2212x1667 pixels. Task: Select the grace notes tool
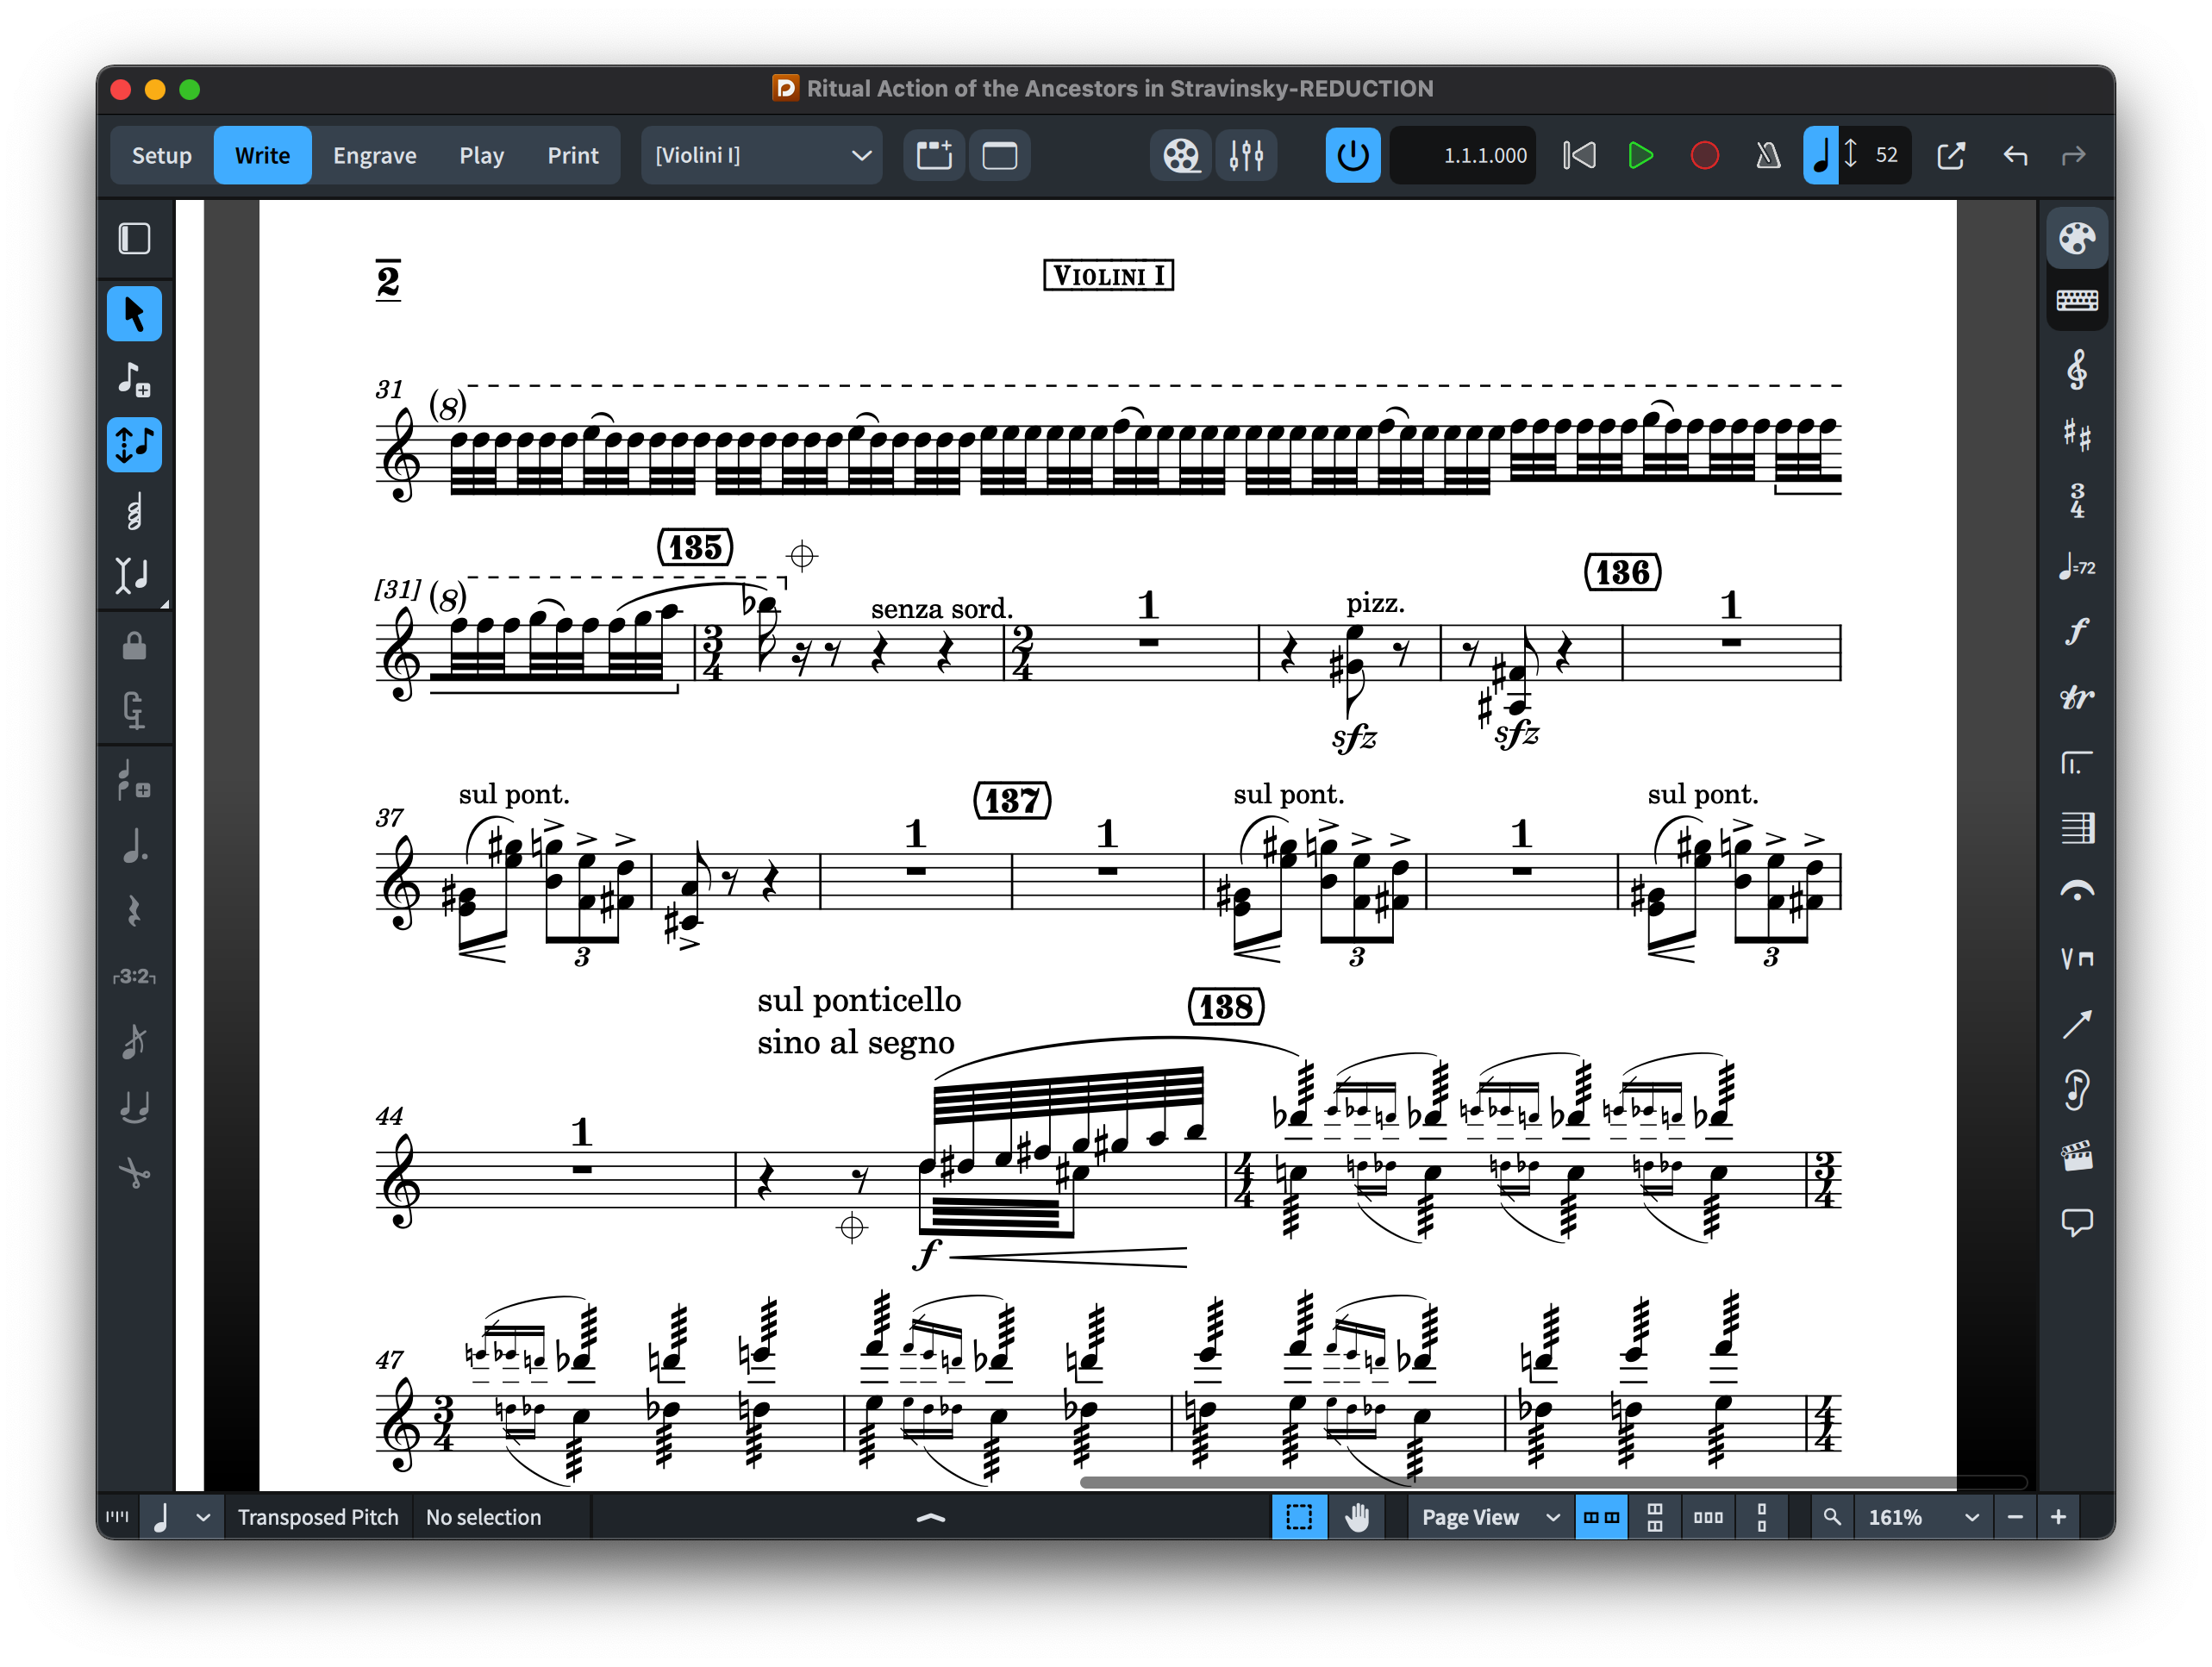click(x=134, y=781)
